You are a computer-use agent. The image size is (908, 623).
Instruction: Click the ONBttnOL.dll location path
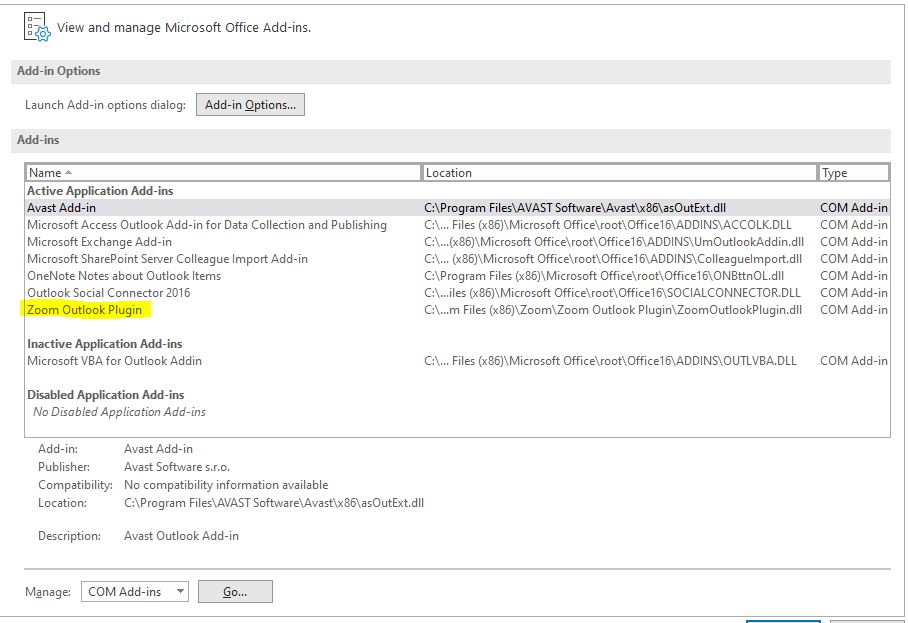[604, 276]
